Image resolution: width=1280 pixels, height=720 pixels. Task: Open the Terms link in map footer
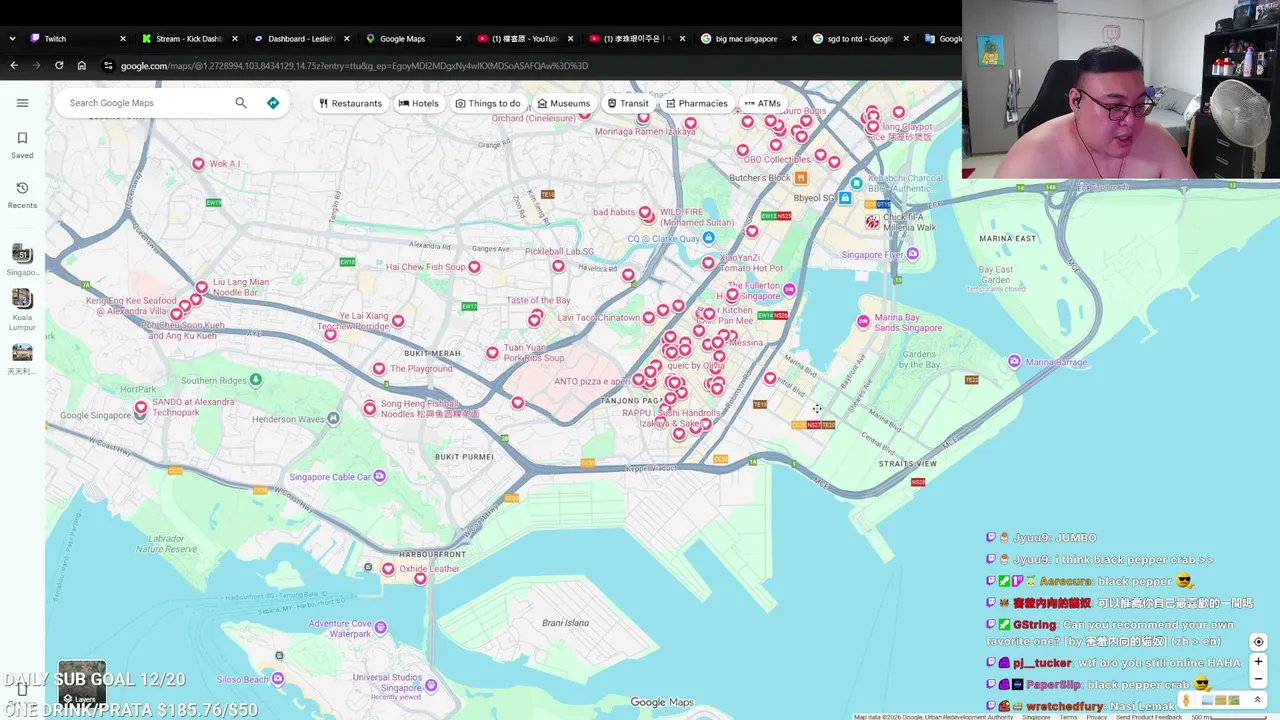[x=1068, y=717]
